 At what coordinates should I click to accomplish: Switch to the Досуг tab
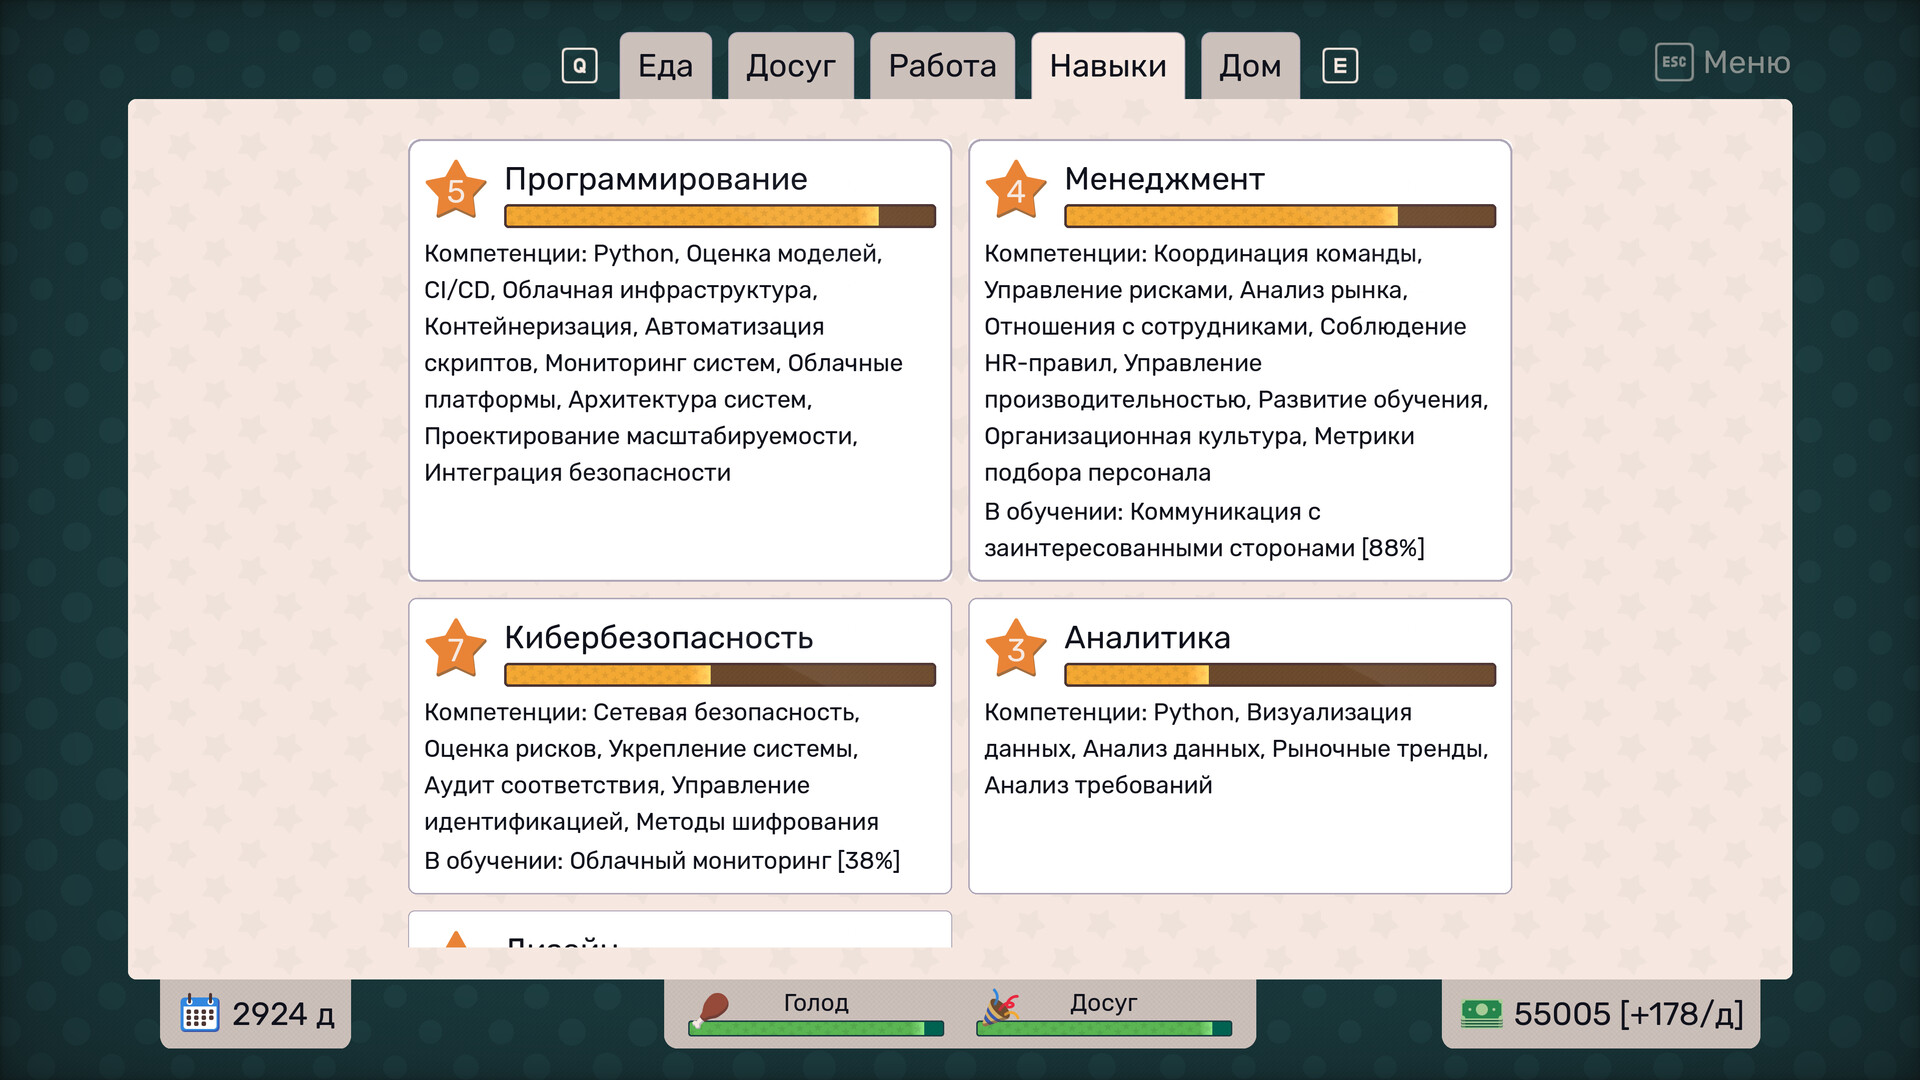pos(790,66)
